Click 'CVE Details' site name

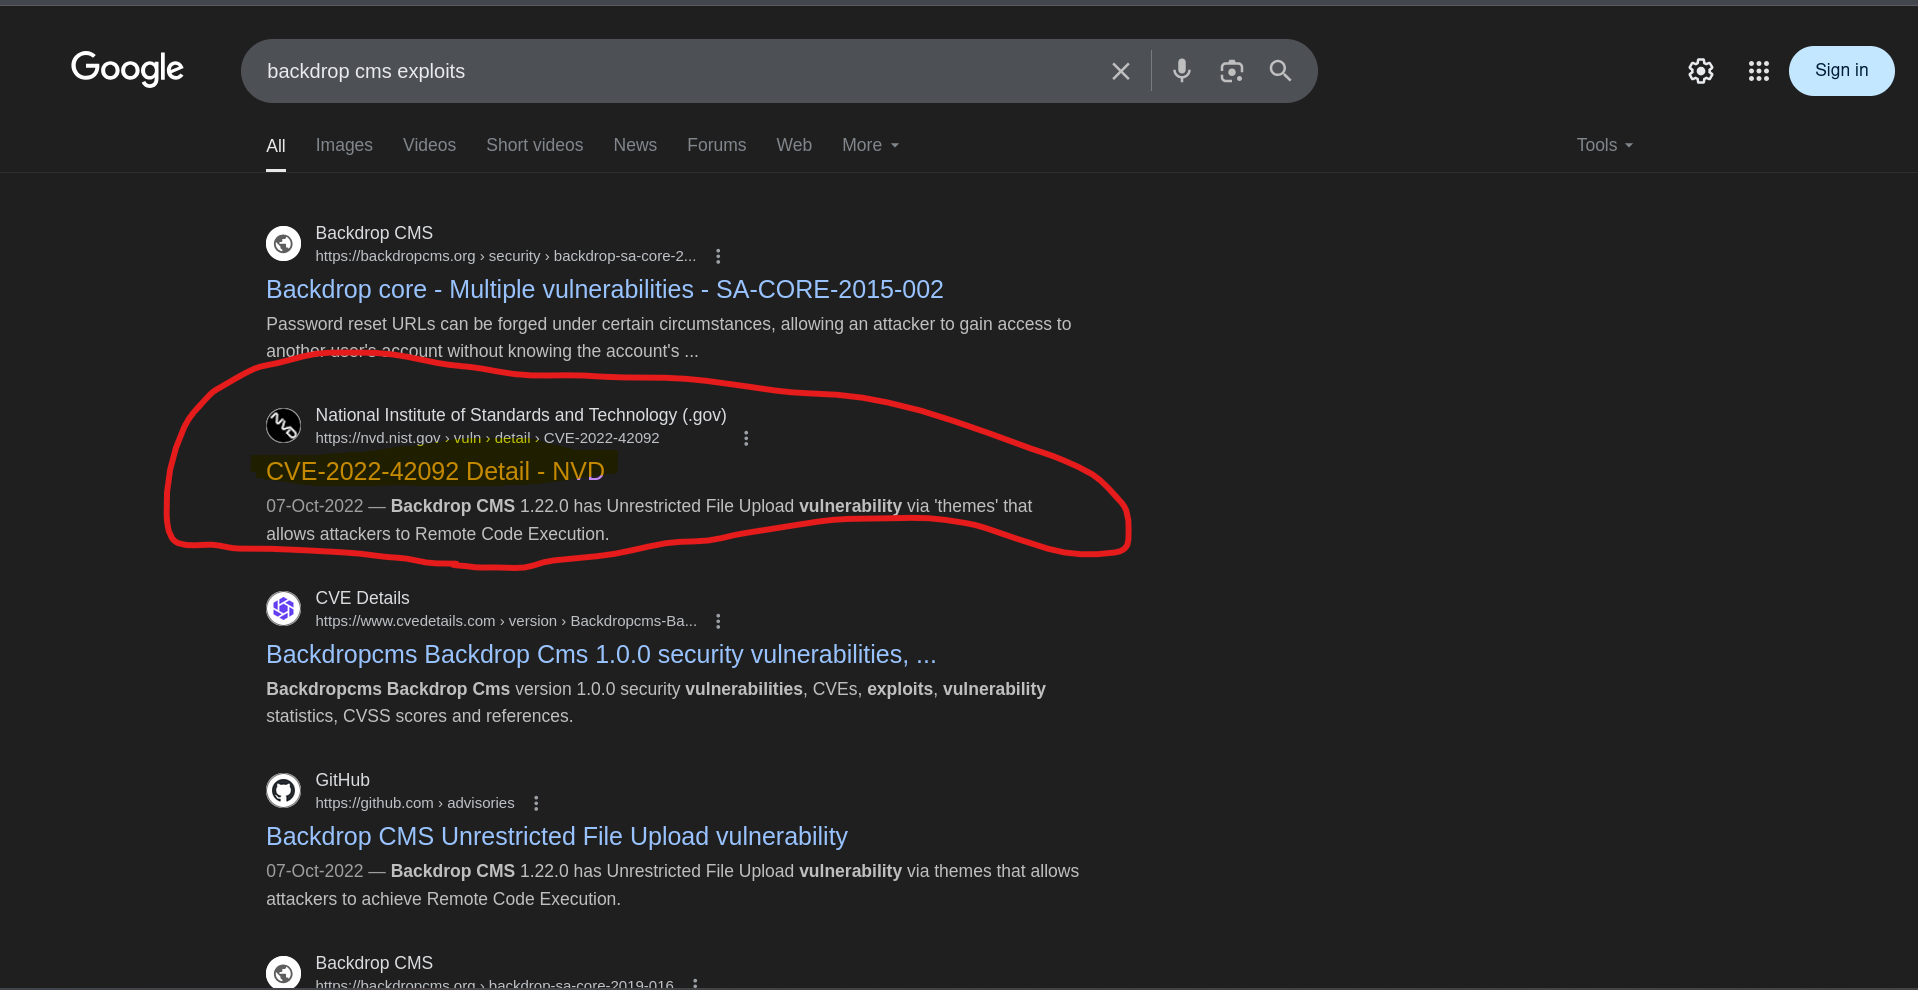[362, 598]
